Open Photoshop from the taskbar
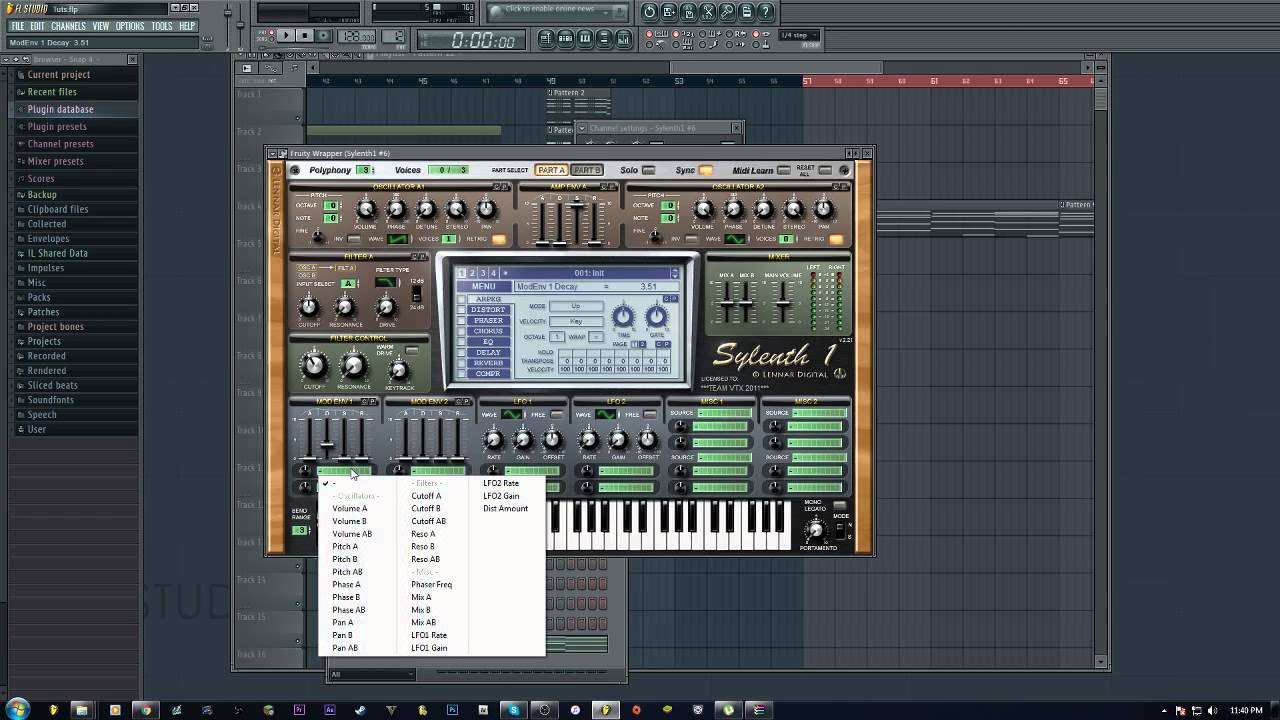 coord(452,710)
